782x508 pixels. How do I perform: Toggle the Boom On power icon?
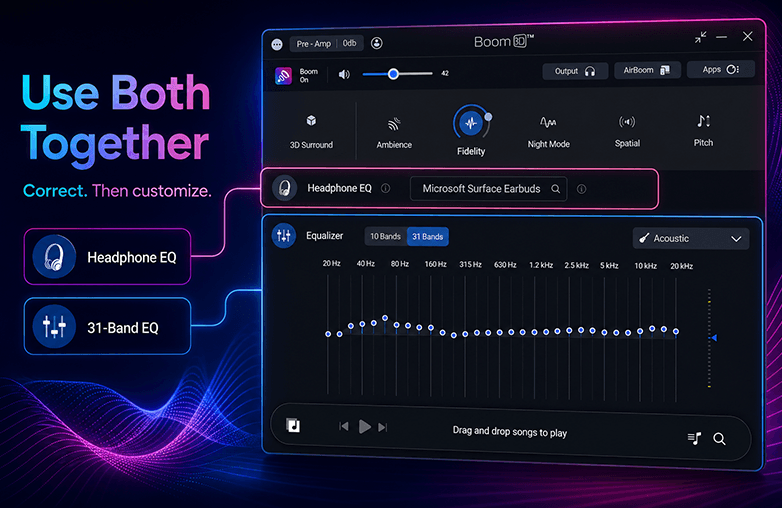point(283,76)
